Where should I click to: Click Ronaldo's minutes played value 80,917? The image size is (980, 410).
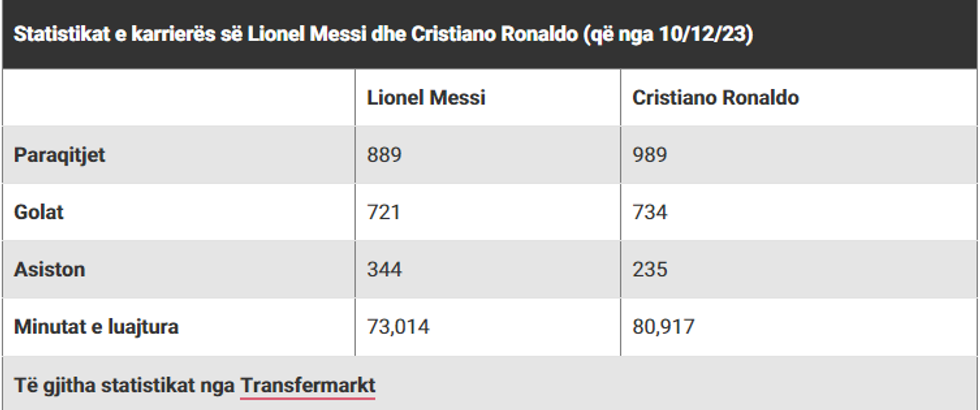(663, 326)
